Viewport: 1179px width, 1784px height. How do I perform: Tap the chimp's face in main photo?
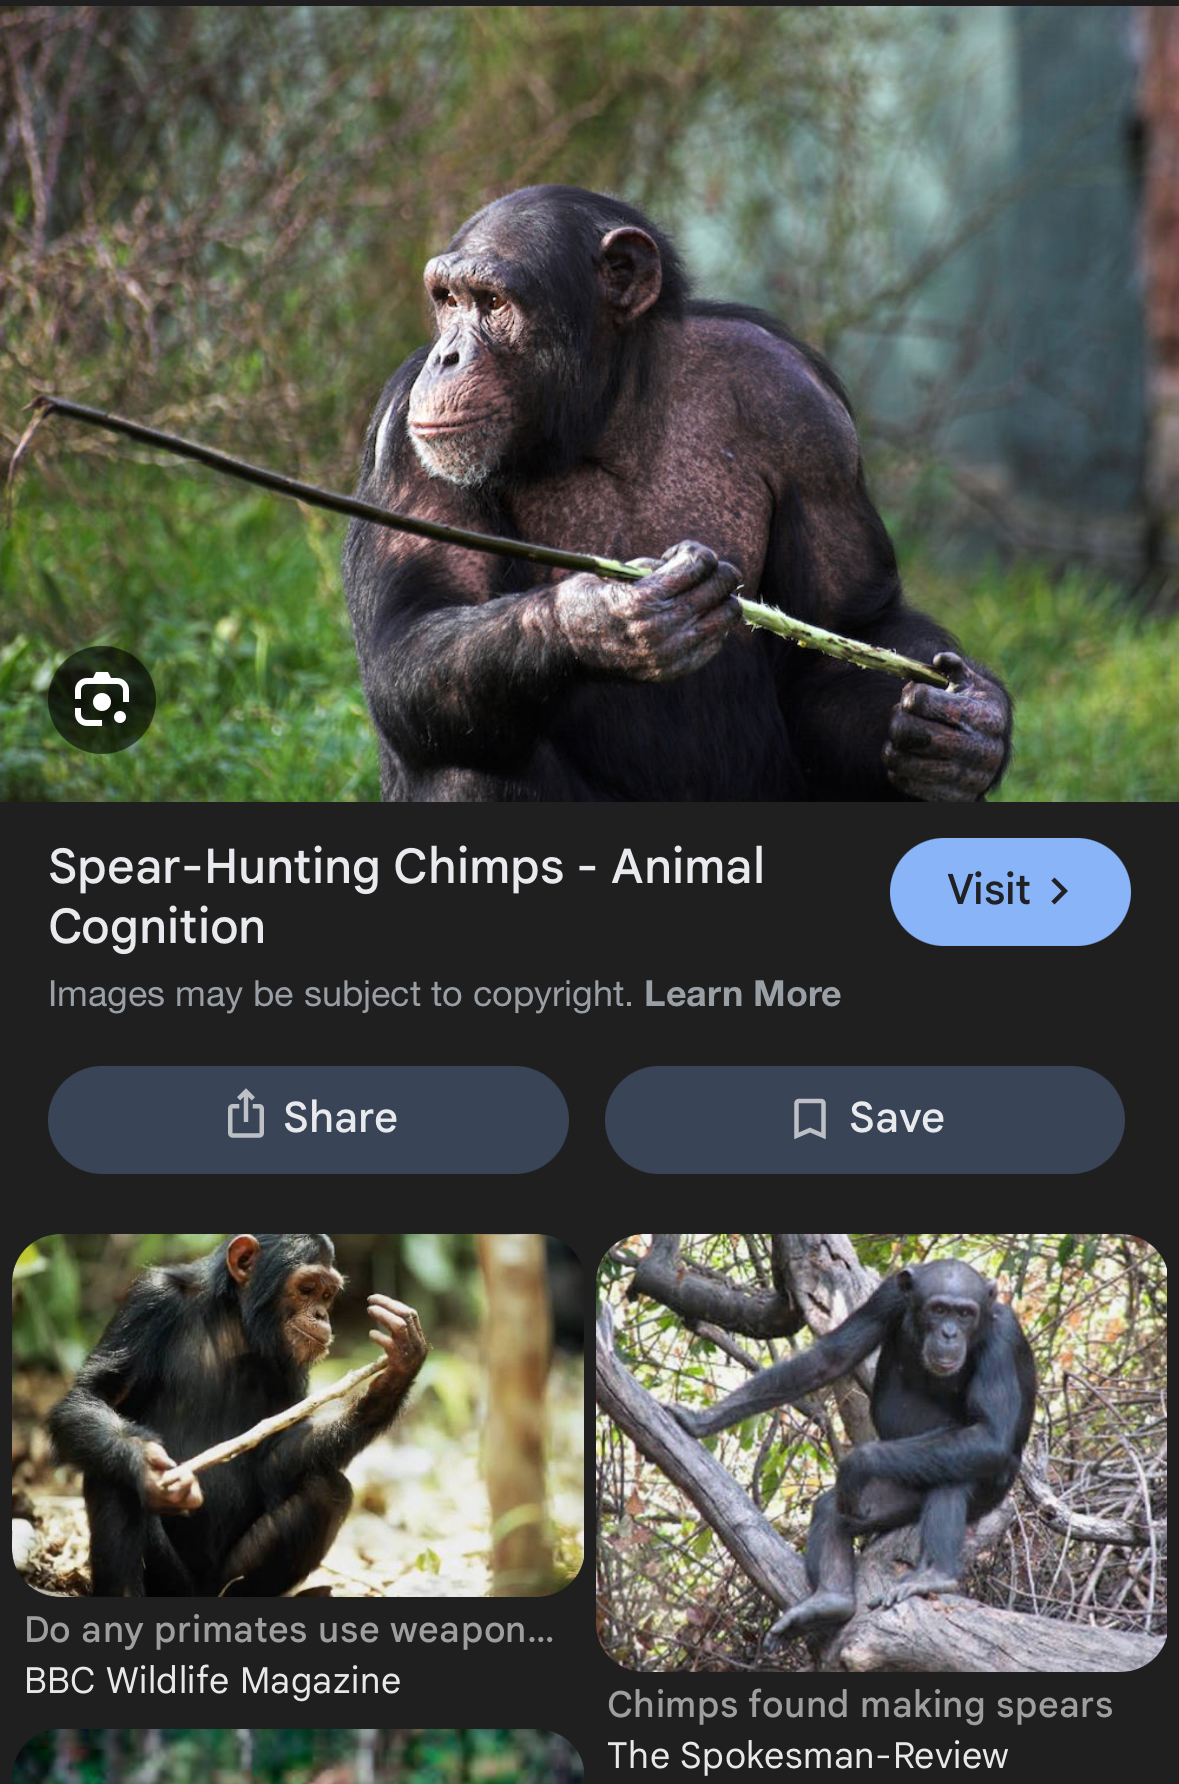(470, 360)
